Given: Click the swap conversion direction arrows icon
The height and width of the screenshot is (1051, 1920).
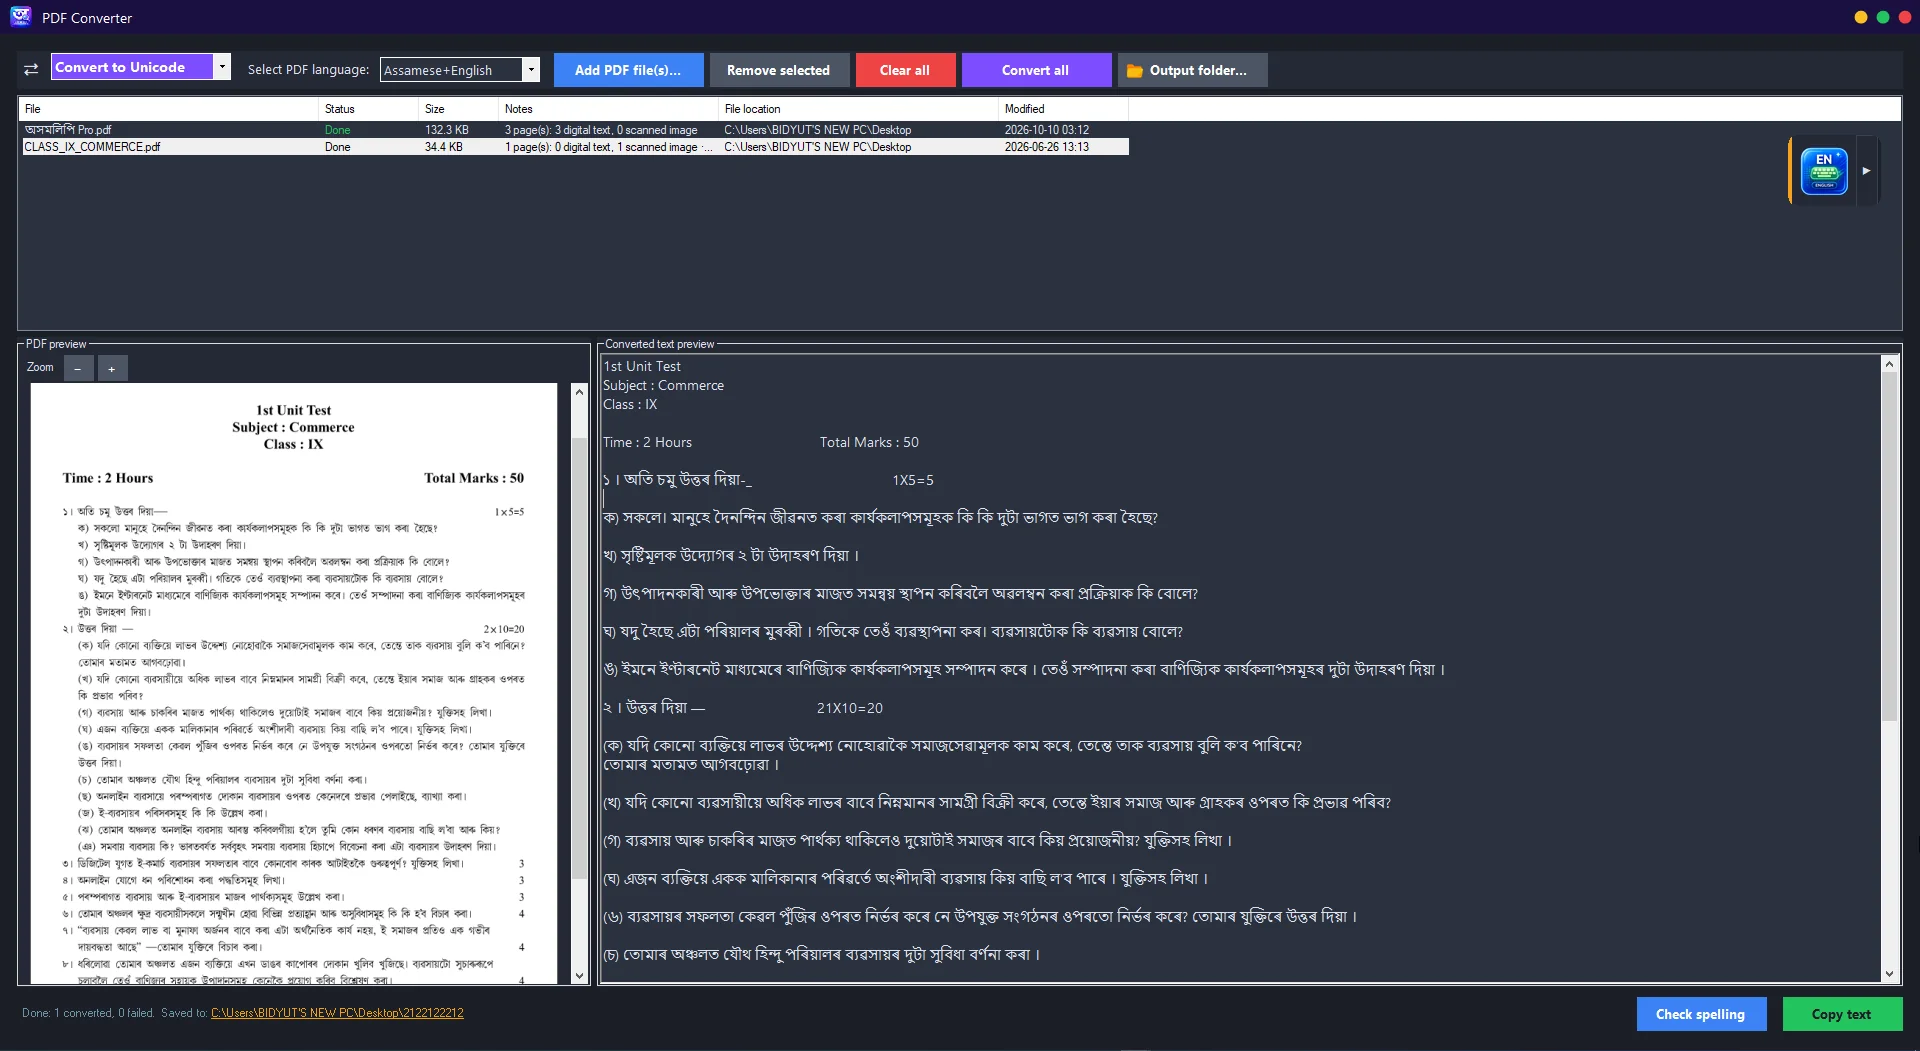Looking at the screenshot, I should tap(31, 69).
